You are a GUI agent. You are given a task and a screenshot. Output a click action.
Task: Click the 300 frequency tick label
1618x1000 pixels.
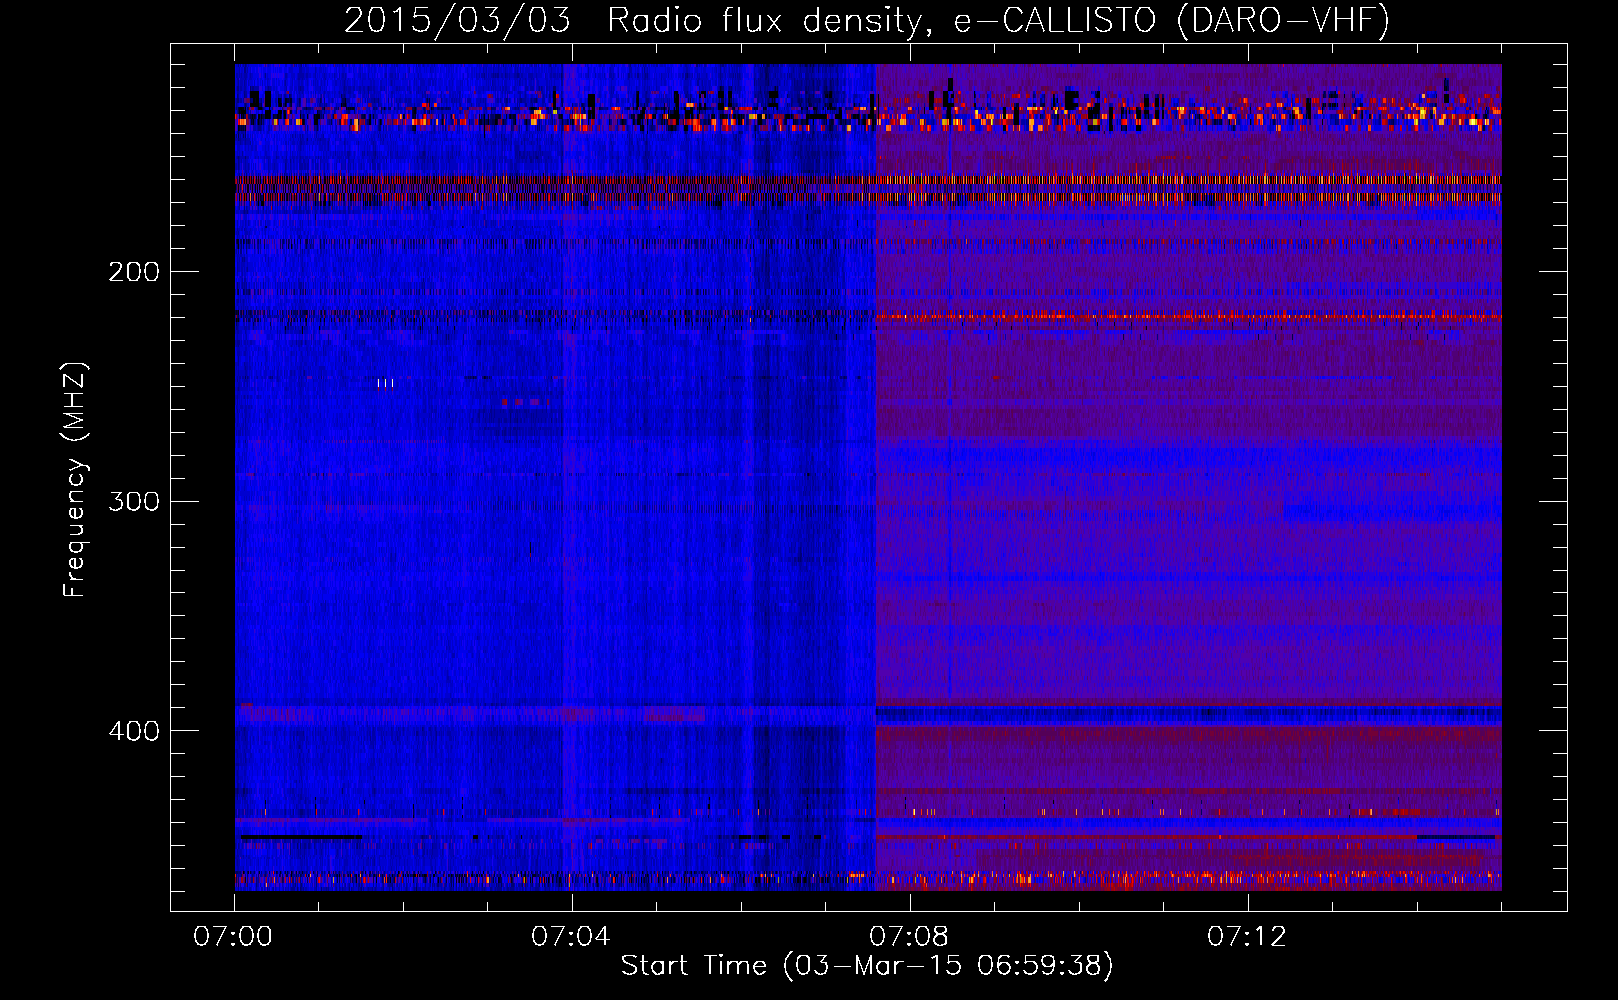click(134, 501)
